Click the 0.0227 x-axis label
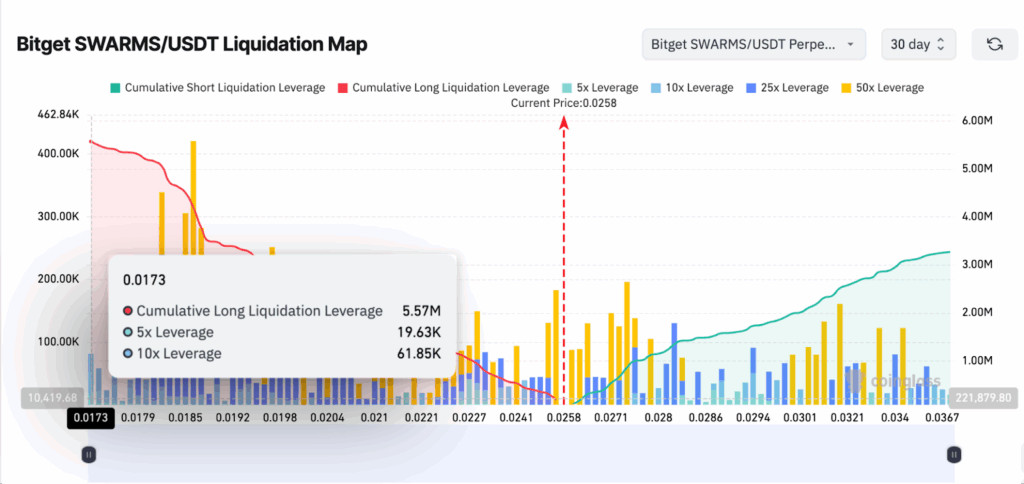This screenshot has height=484, width=1024. (469, 418)
